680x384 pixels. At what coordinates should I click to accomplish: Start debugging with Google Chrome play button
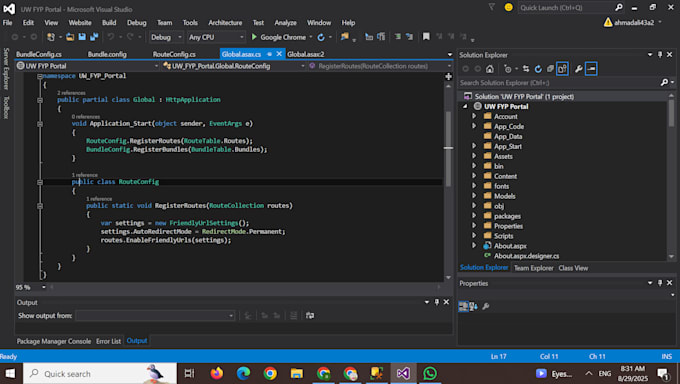tap(254, 37)
